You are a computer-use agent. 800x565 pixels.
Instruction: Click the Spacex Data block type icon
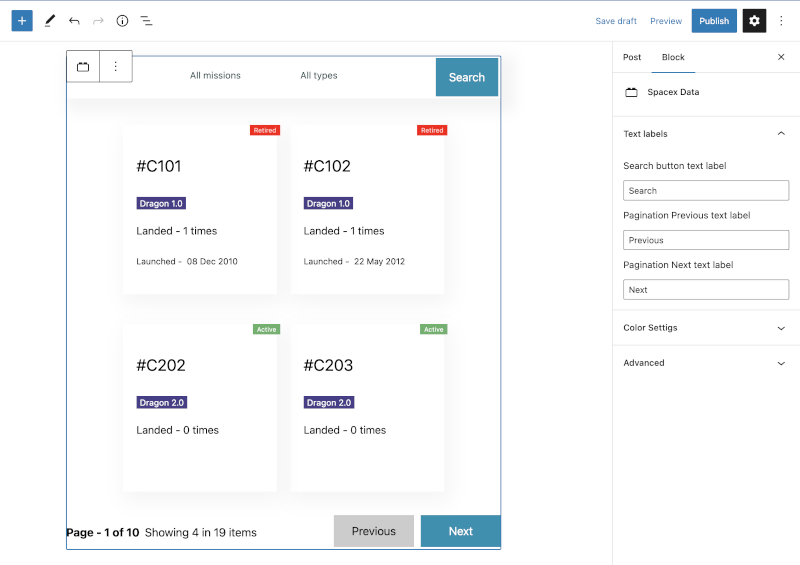(83, 67)
